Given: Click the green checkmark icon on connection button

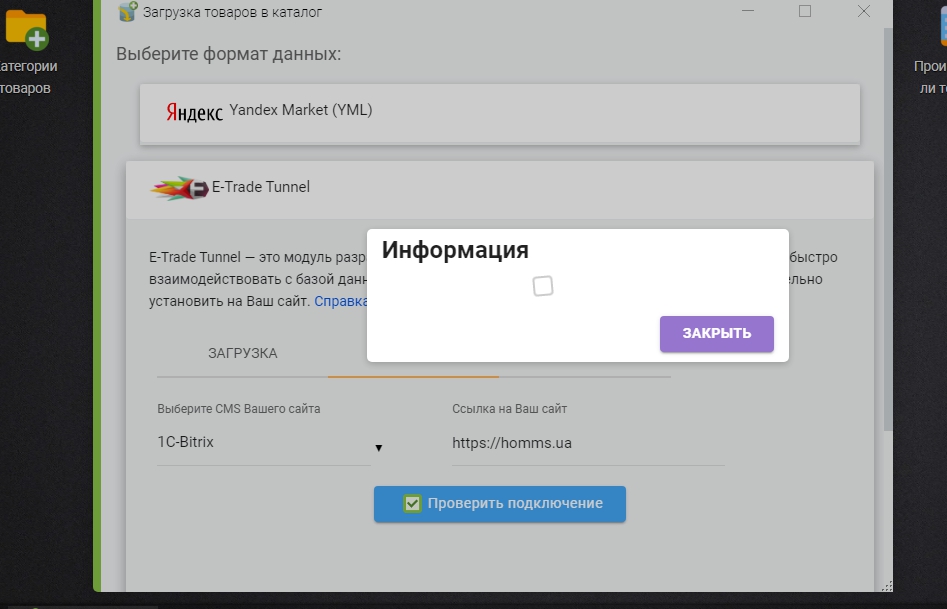Looking at the screenshot, I should click(x=413, y=503).
